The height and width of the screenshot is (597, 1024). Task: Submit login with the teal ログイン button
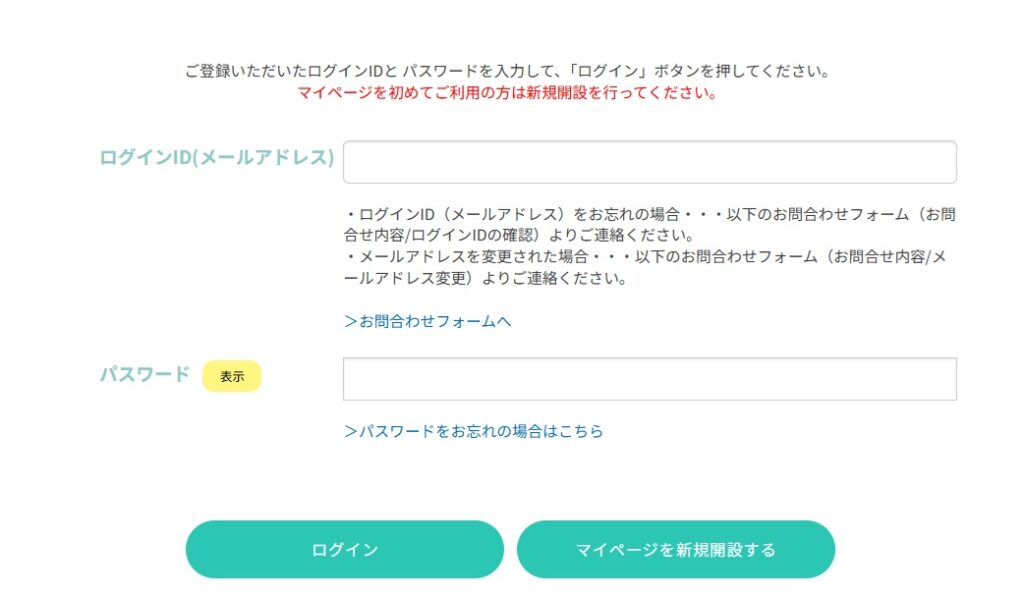(344, 549)
